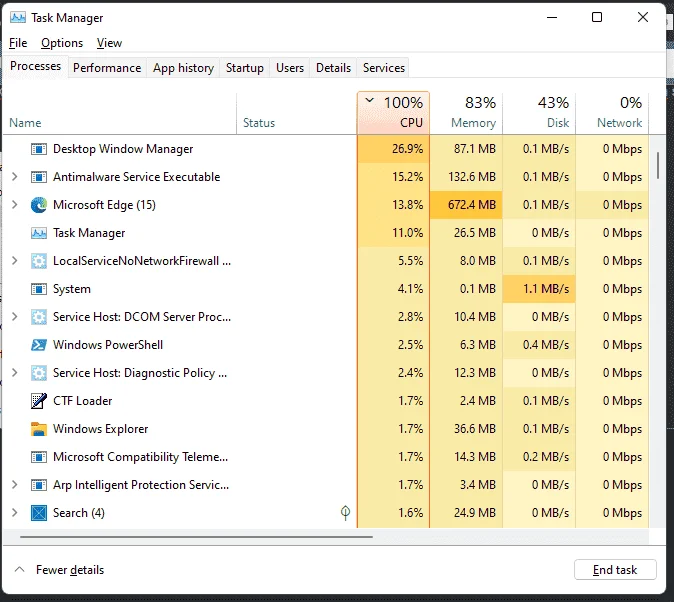The image size is (674, 602).
Task: Select the 0.2 MB/s disk cell
Action: click(x=539, y=457)
